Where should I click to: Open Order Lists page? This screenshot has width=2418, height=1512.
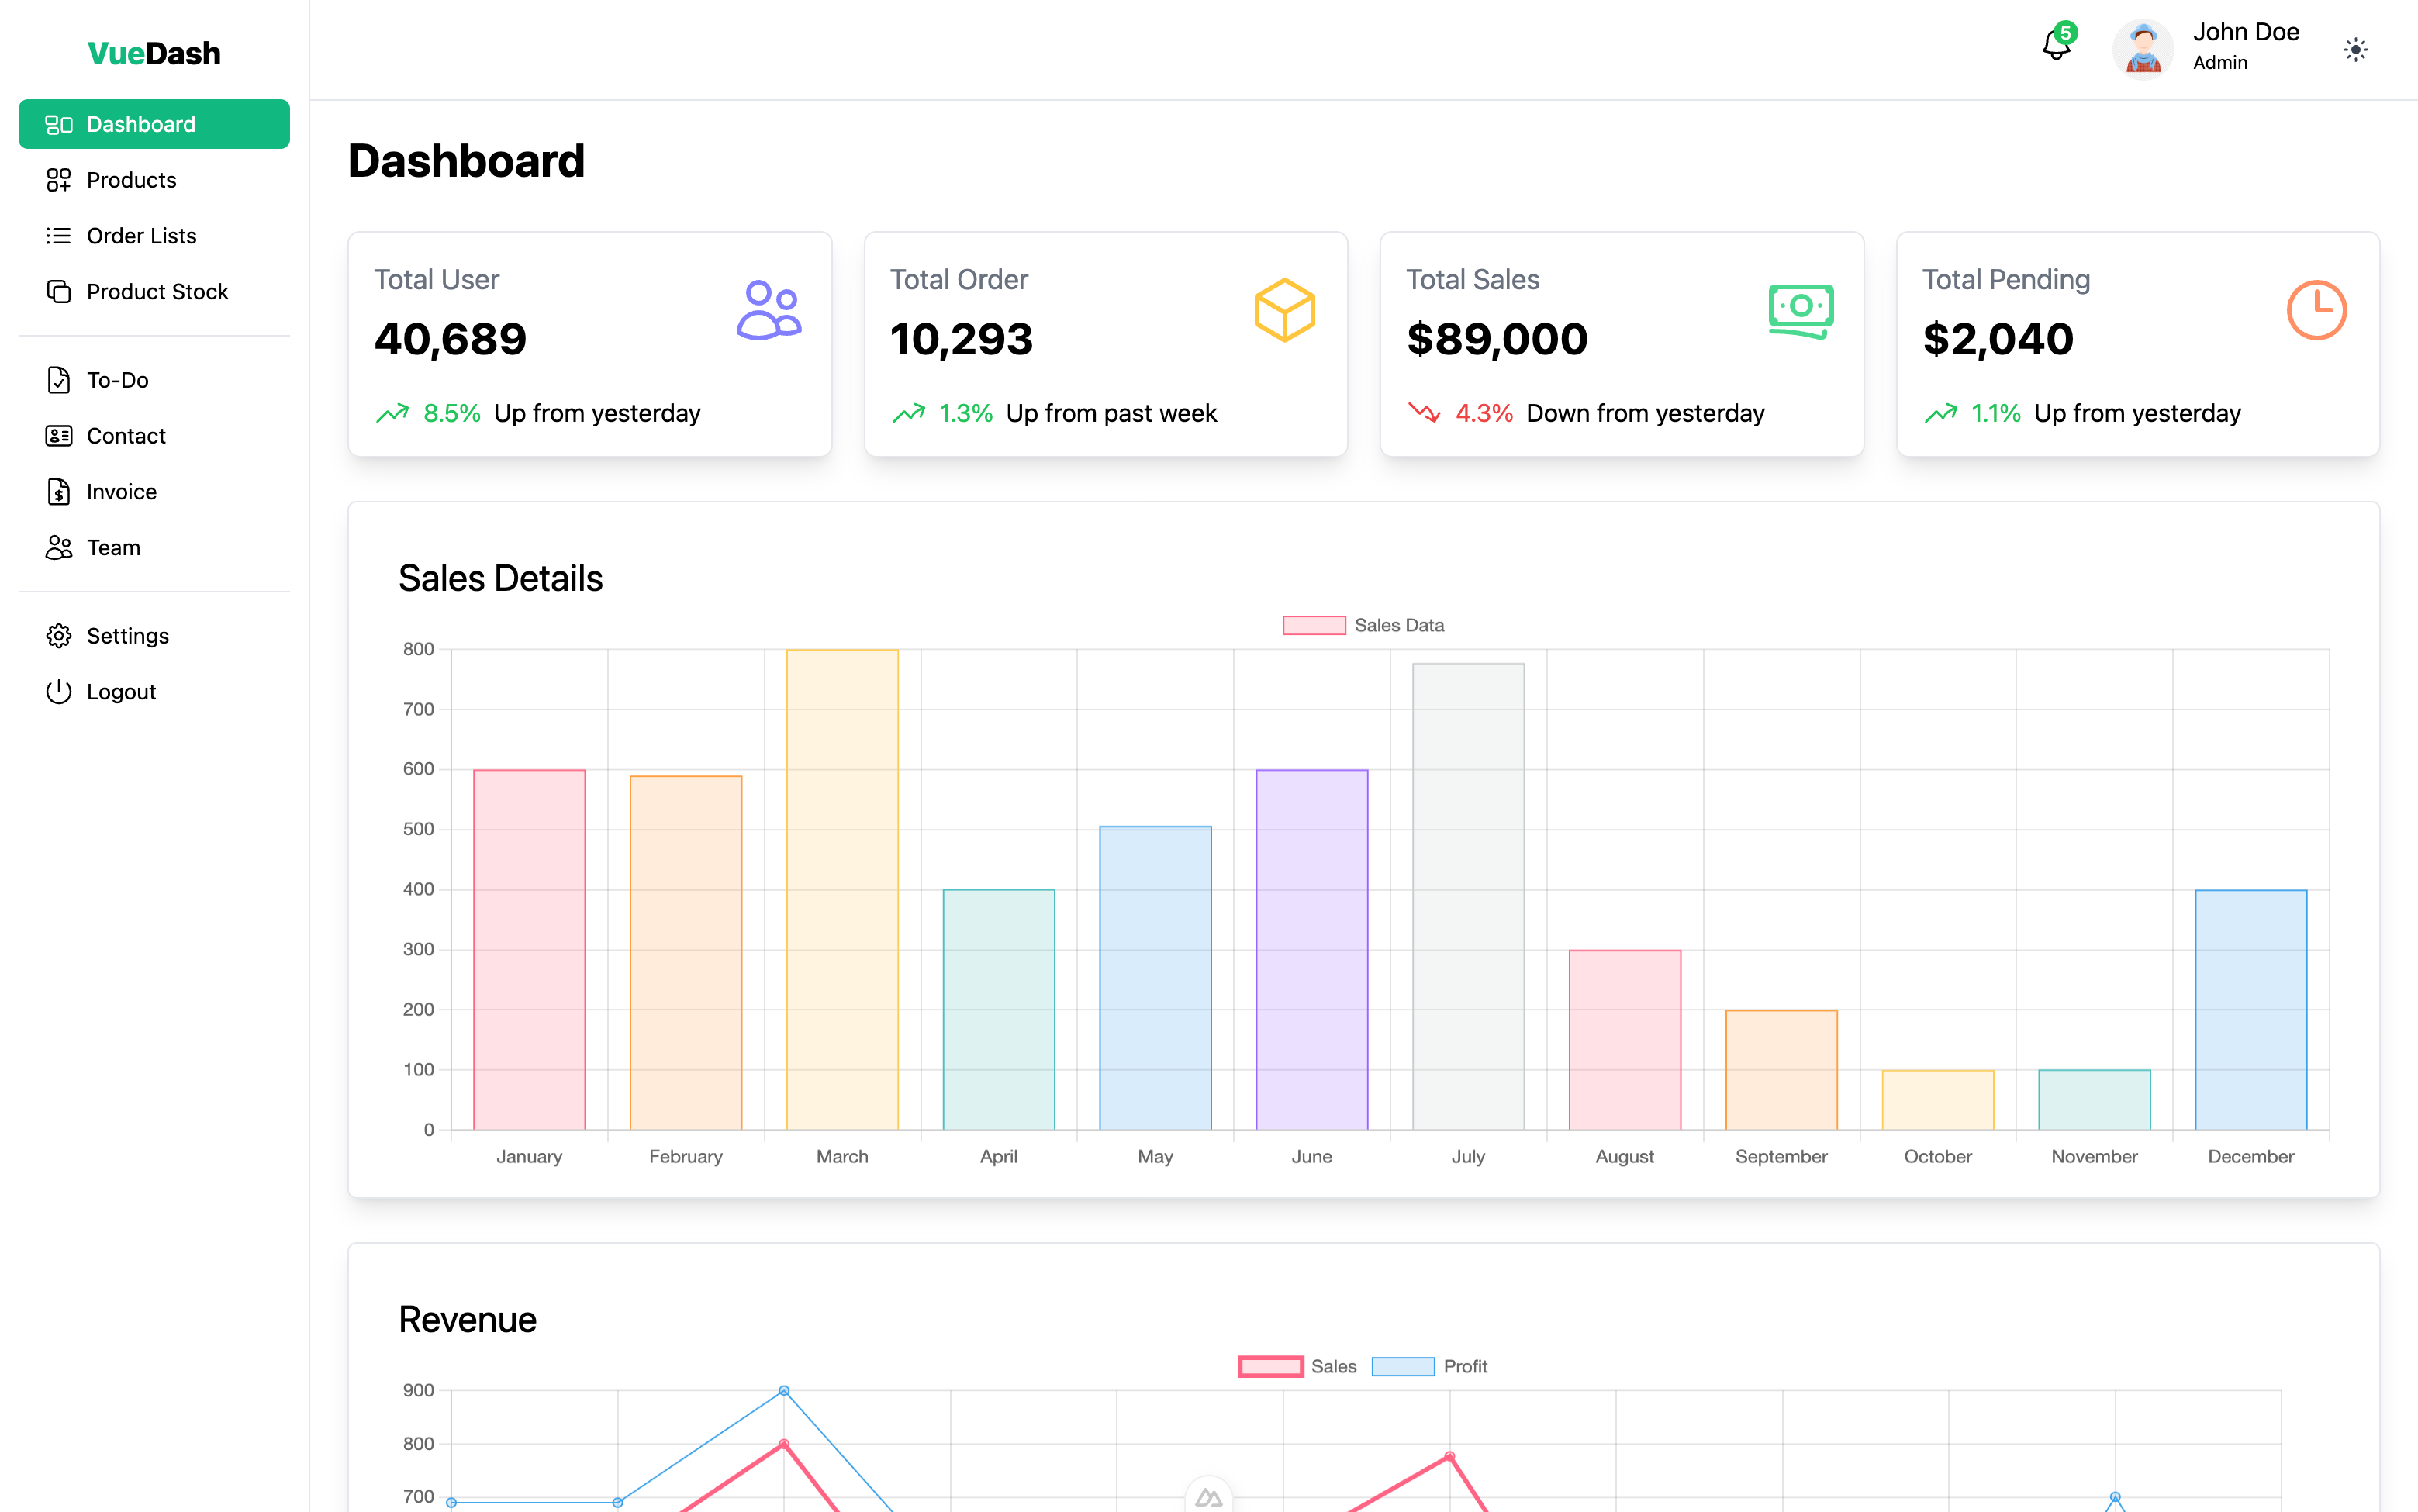click(x=154, y=236)
